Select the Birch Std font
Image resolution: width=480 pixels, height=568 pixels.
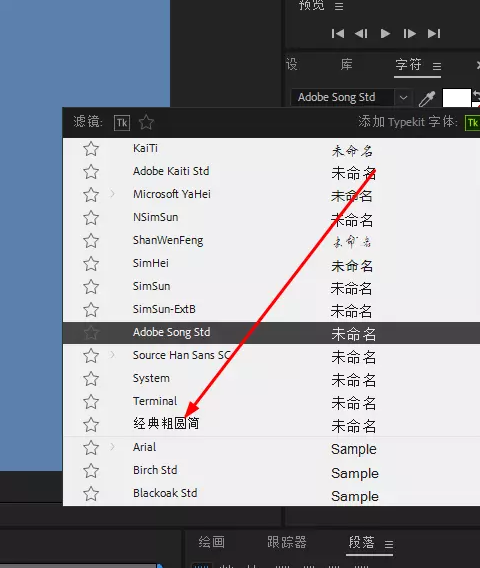155,470
